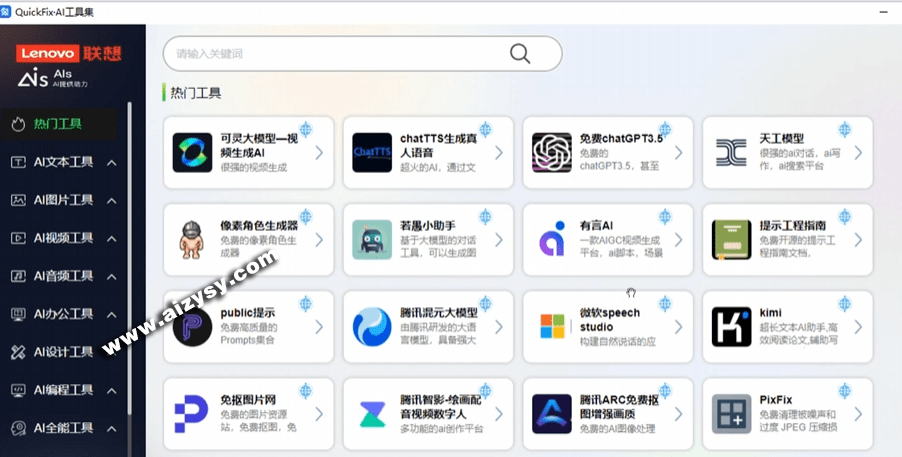Click arrow on 腾讯ARC免费抠图 card

click(678, 413)
